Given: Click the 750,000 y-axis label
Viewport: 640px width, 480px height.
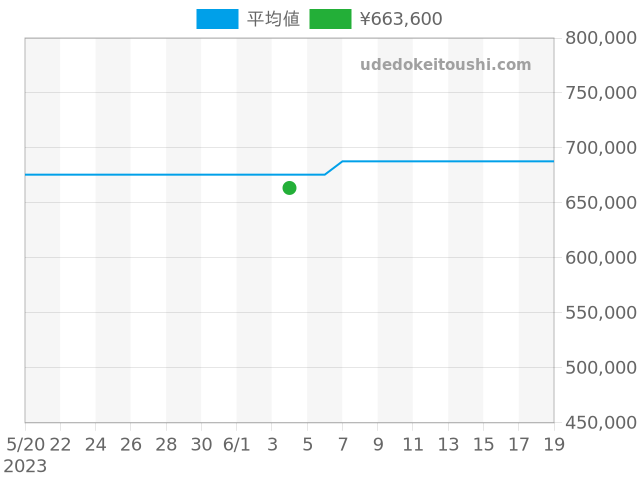Looking at the screenshot, I should 601,93.
